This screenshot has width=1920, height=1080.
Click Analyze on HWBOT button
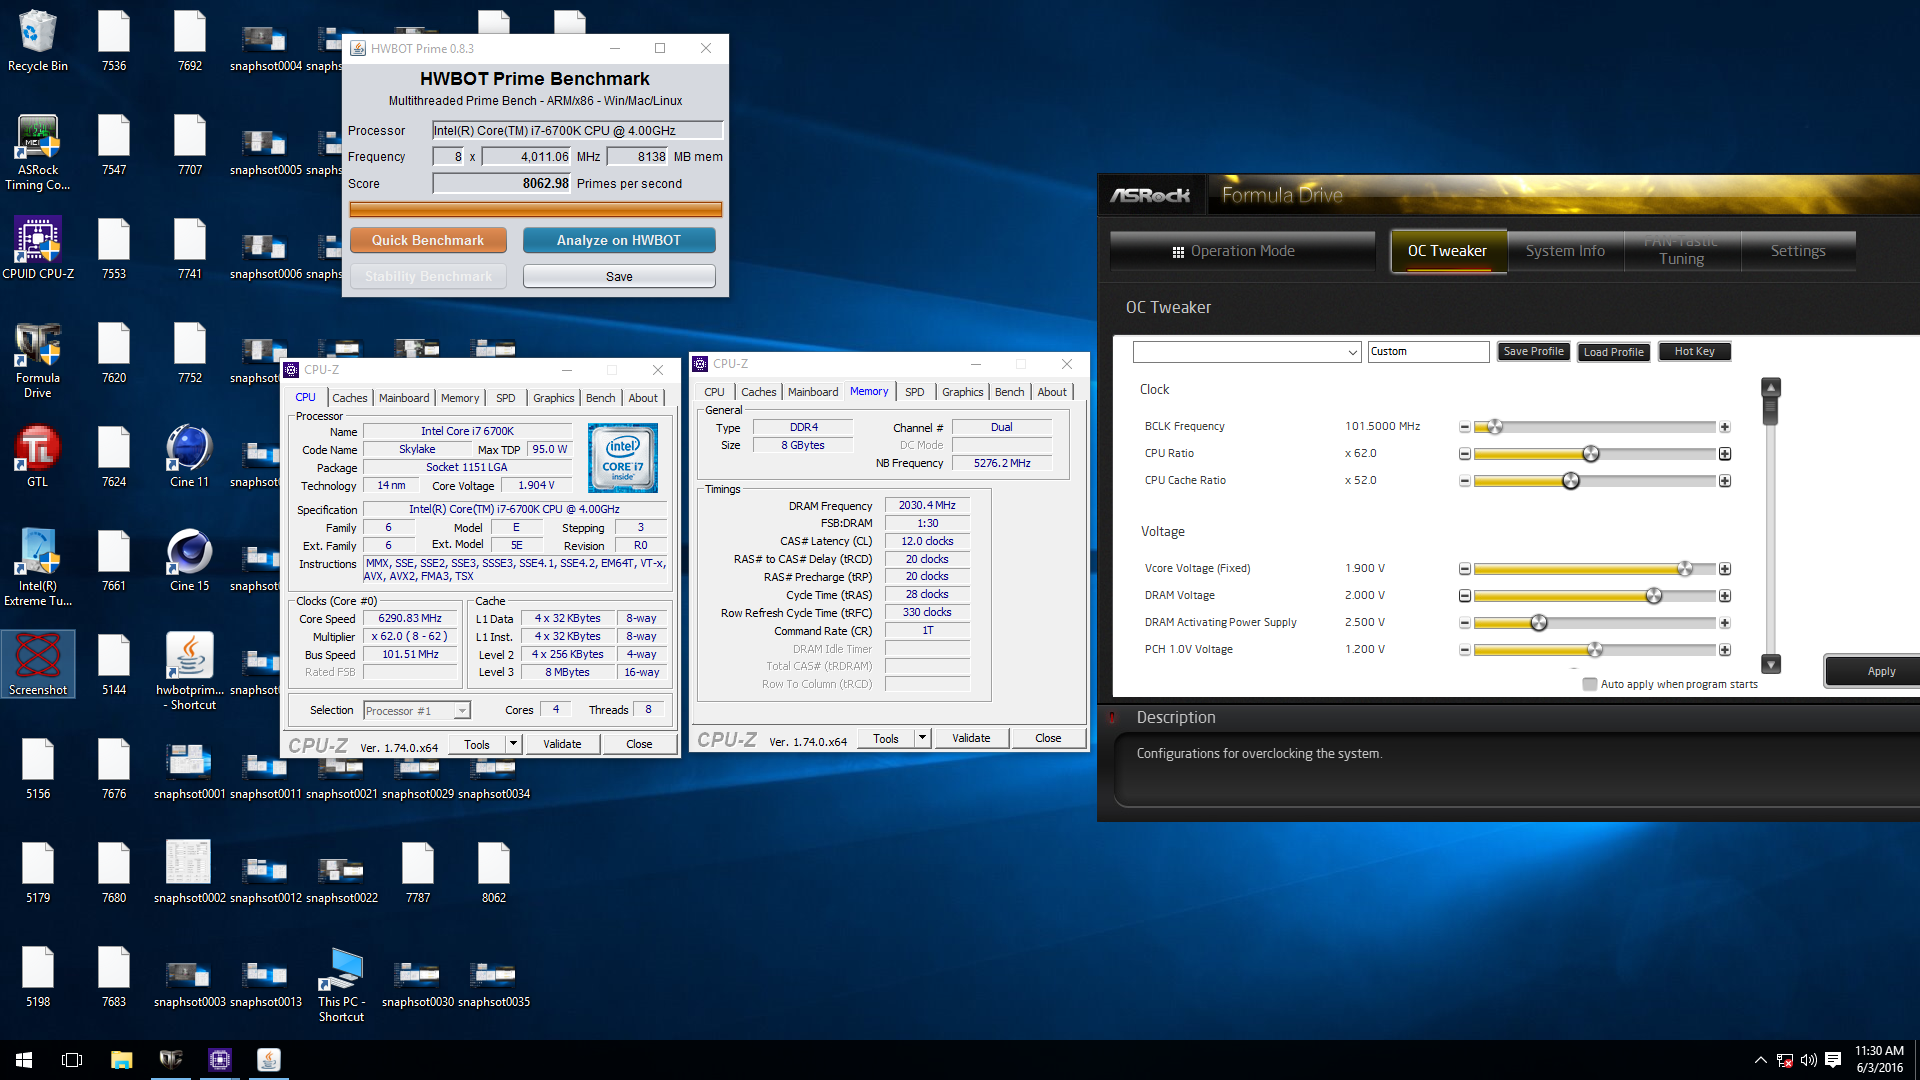click(619, 240)
